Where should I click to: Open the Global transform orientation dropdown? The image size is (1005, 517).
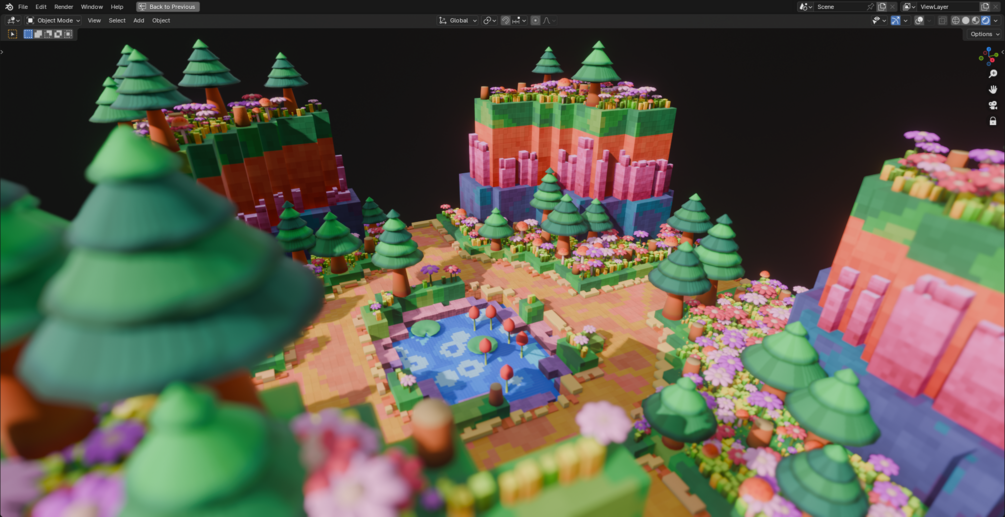coord(458,21)
